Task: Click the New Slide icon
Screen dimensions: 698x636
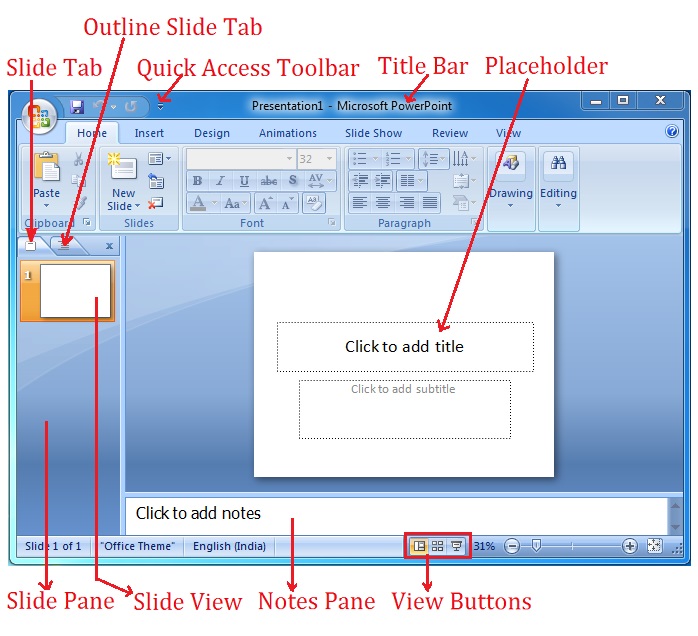Action: click(x=122, y=166)
